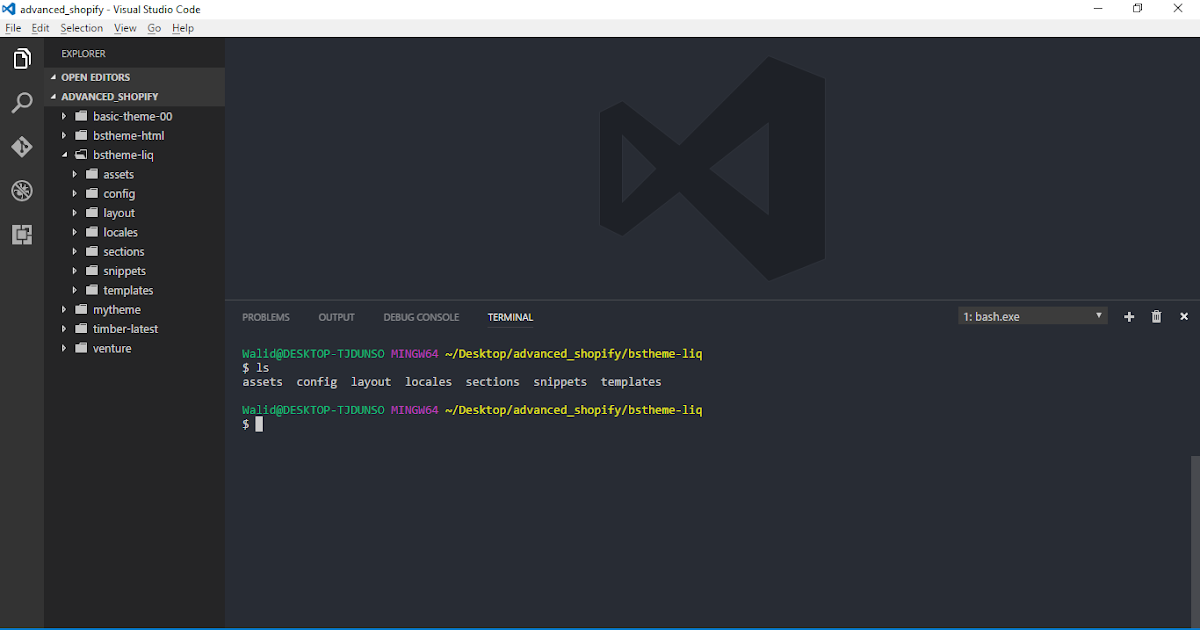Screen dimensions: 1200x630
Task: Click the sections folder icon
Action: (92, 251)
